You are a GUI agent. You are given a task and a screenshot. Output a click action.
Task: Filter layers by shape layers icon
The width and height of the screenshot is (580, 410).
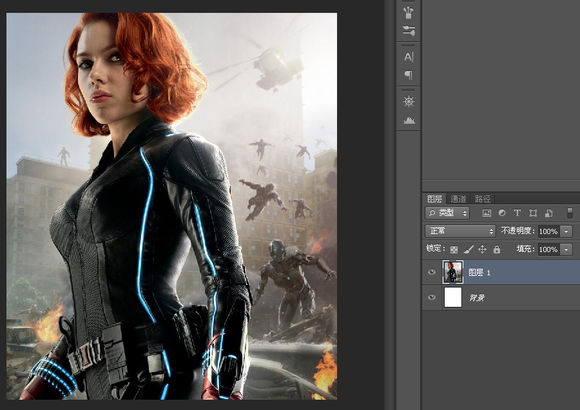533,213
